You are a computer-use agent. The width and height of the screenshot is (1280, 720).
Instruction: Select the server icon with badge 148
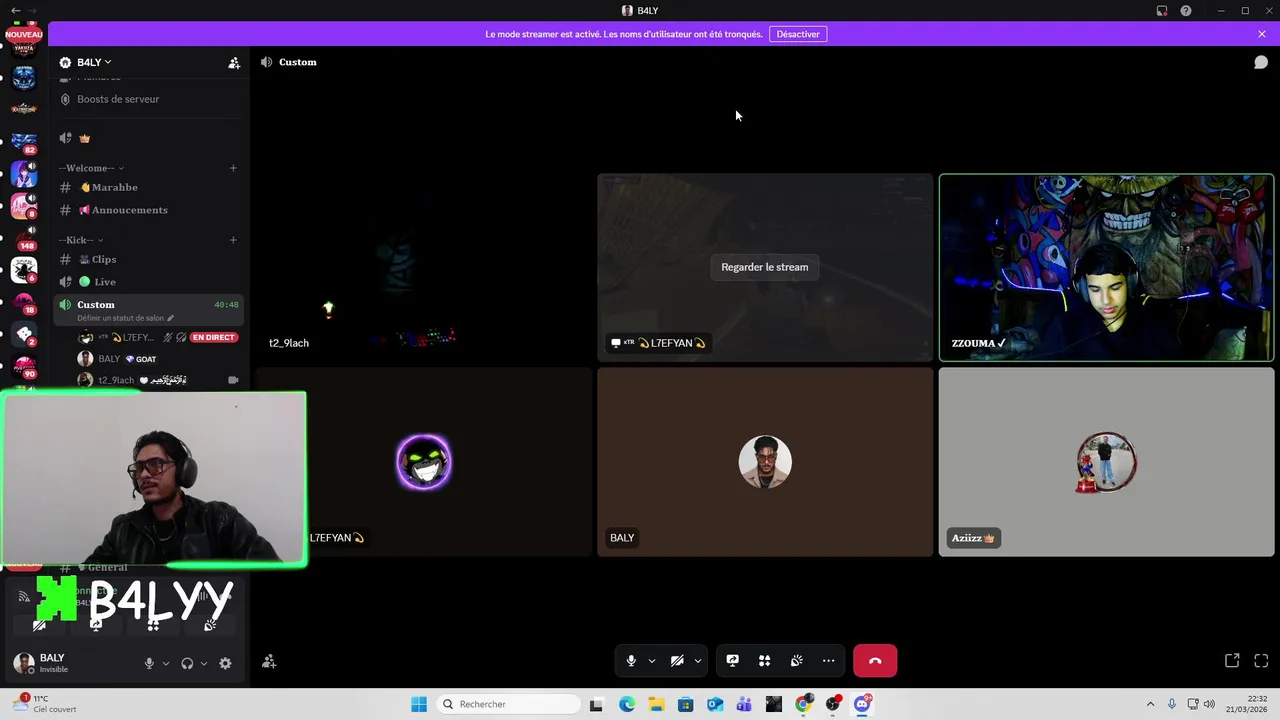(x=24, y=237)
